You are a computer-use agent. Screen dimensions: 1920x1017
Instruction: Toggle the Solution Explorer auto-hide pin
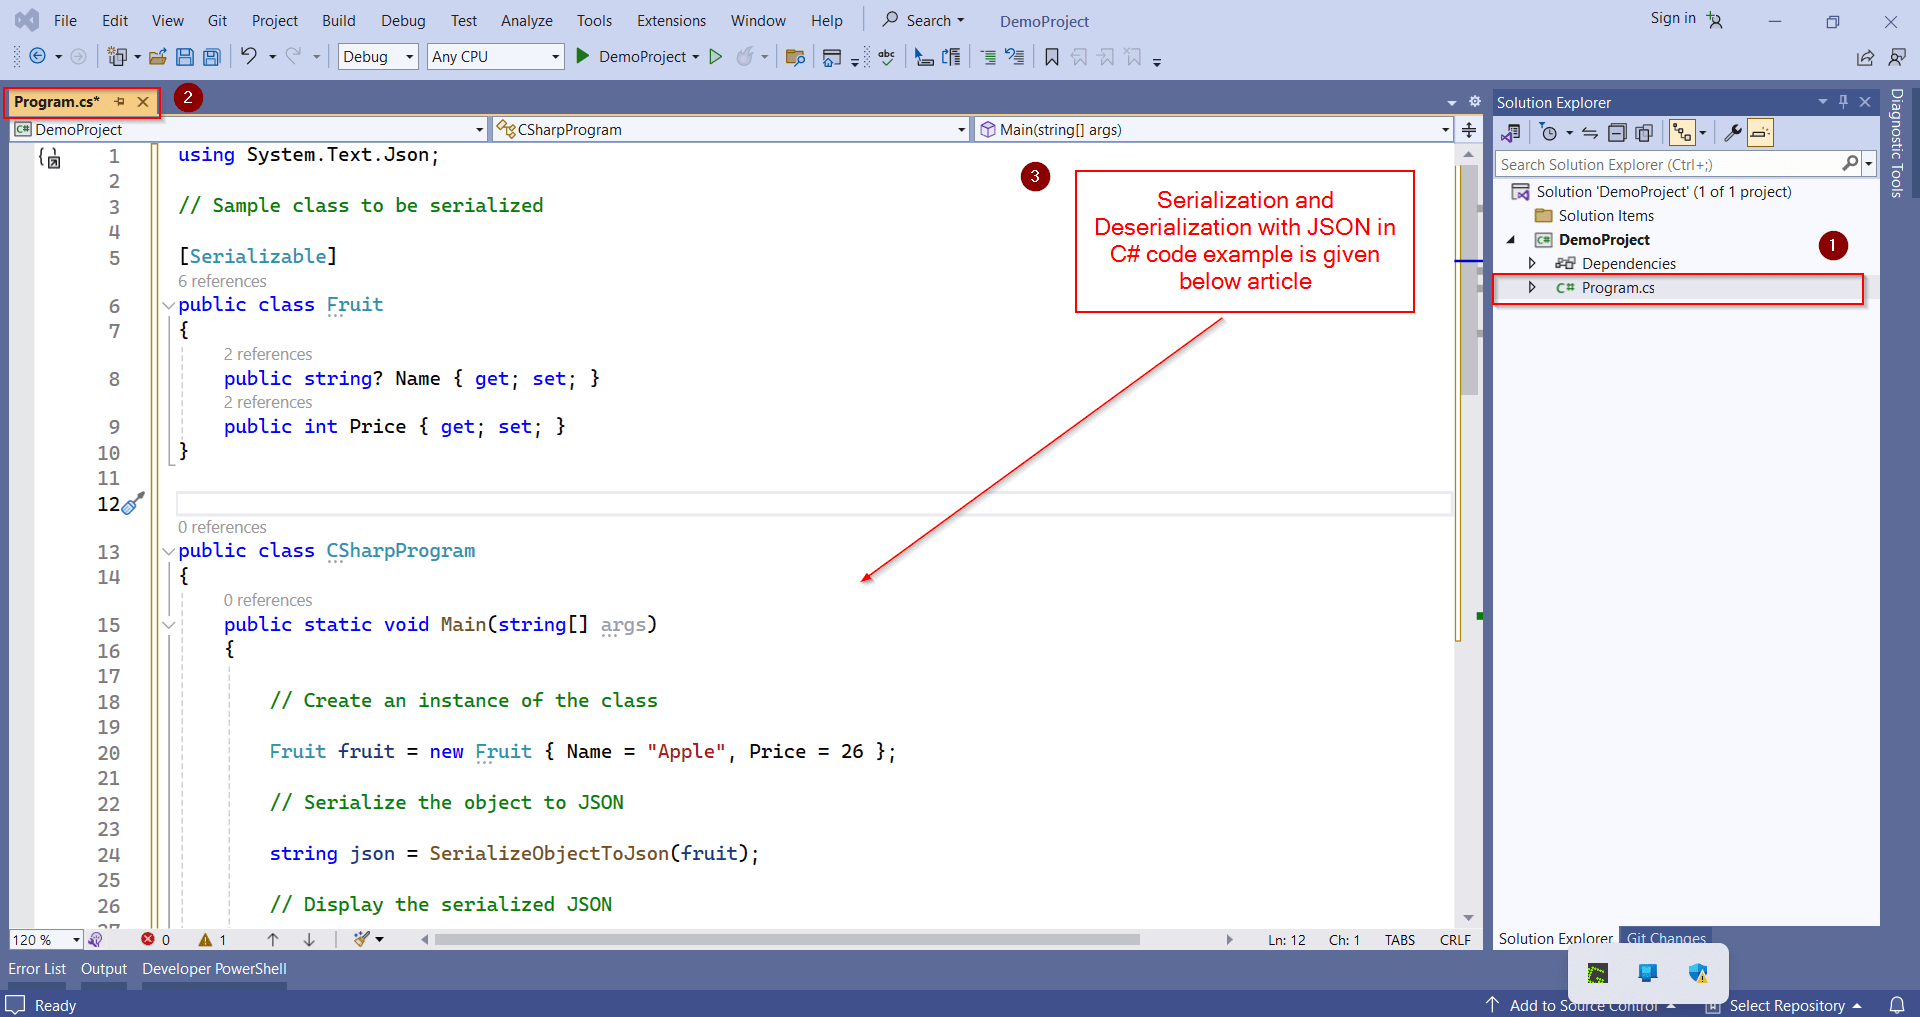pyautogui.click(x=1844, y=102)
